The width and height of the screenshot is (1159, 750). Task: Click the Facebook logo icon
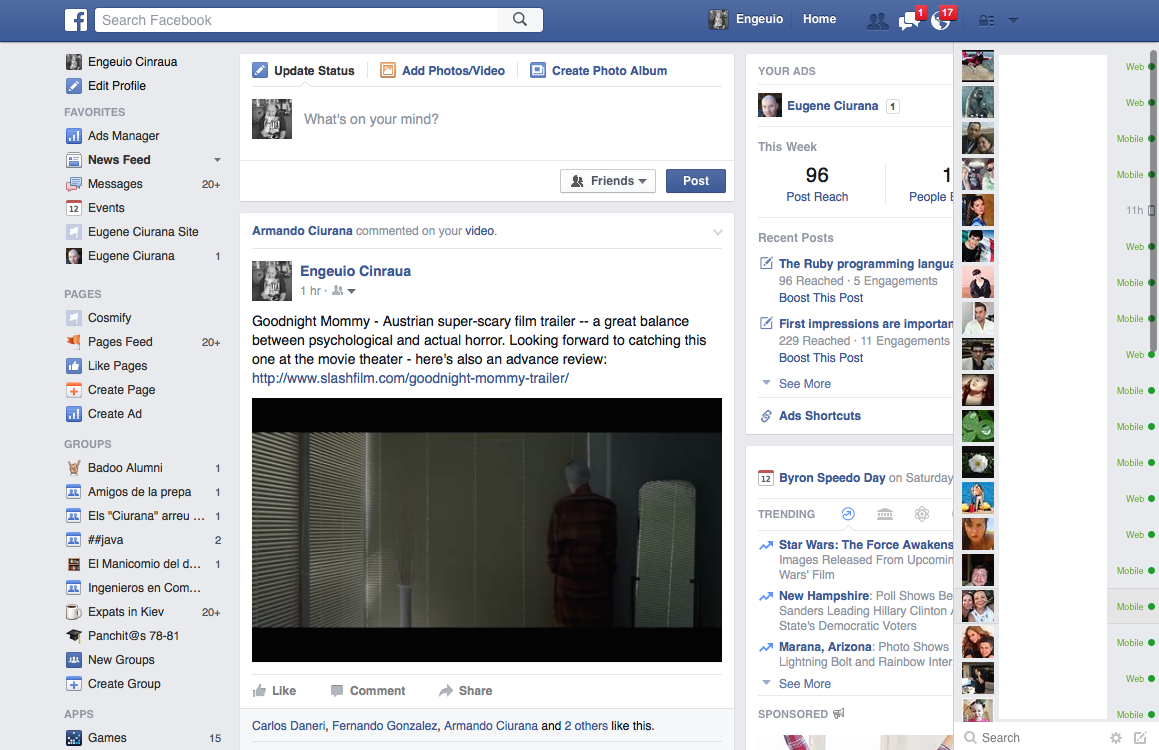[x=76, y=20]
